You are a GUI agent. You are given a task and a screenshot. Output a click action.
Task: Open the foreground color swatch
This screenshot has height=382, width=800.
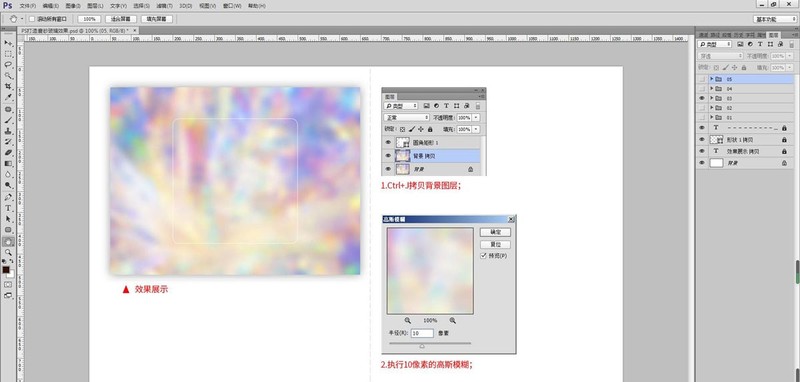pos(6,269)
